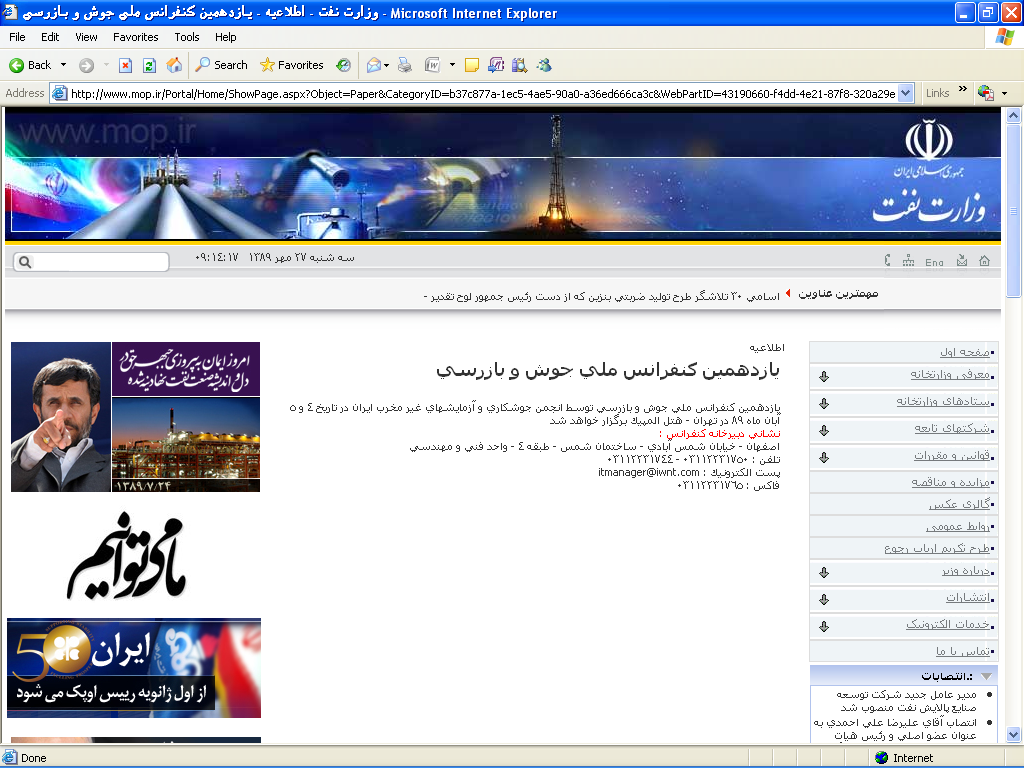Click the OneNote send toolbar icon
The height and width of the screenshot is (768, 1024).
tap(496, 65)
